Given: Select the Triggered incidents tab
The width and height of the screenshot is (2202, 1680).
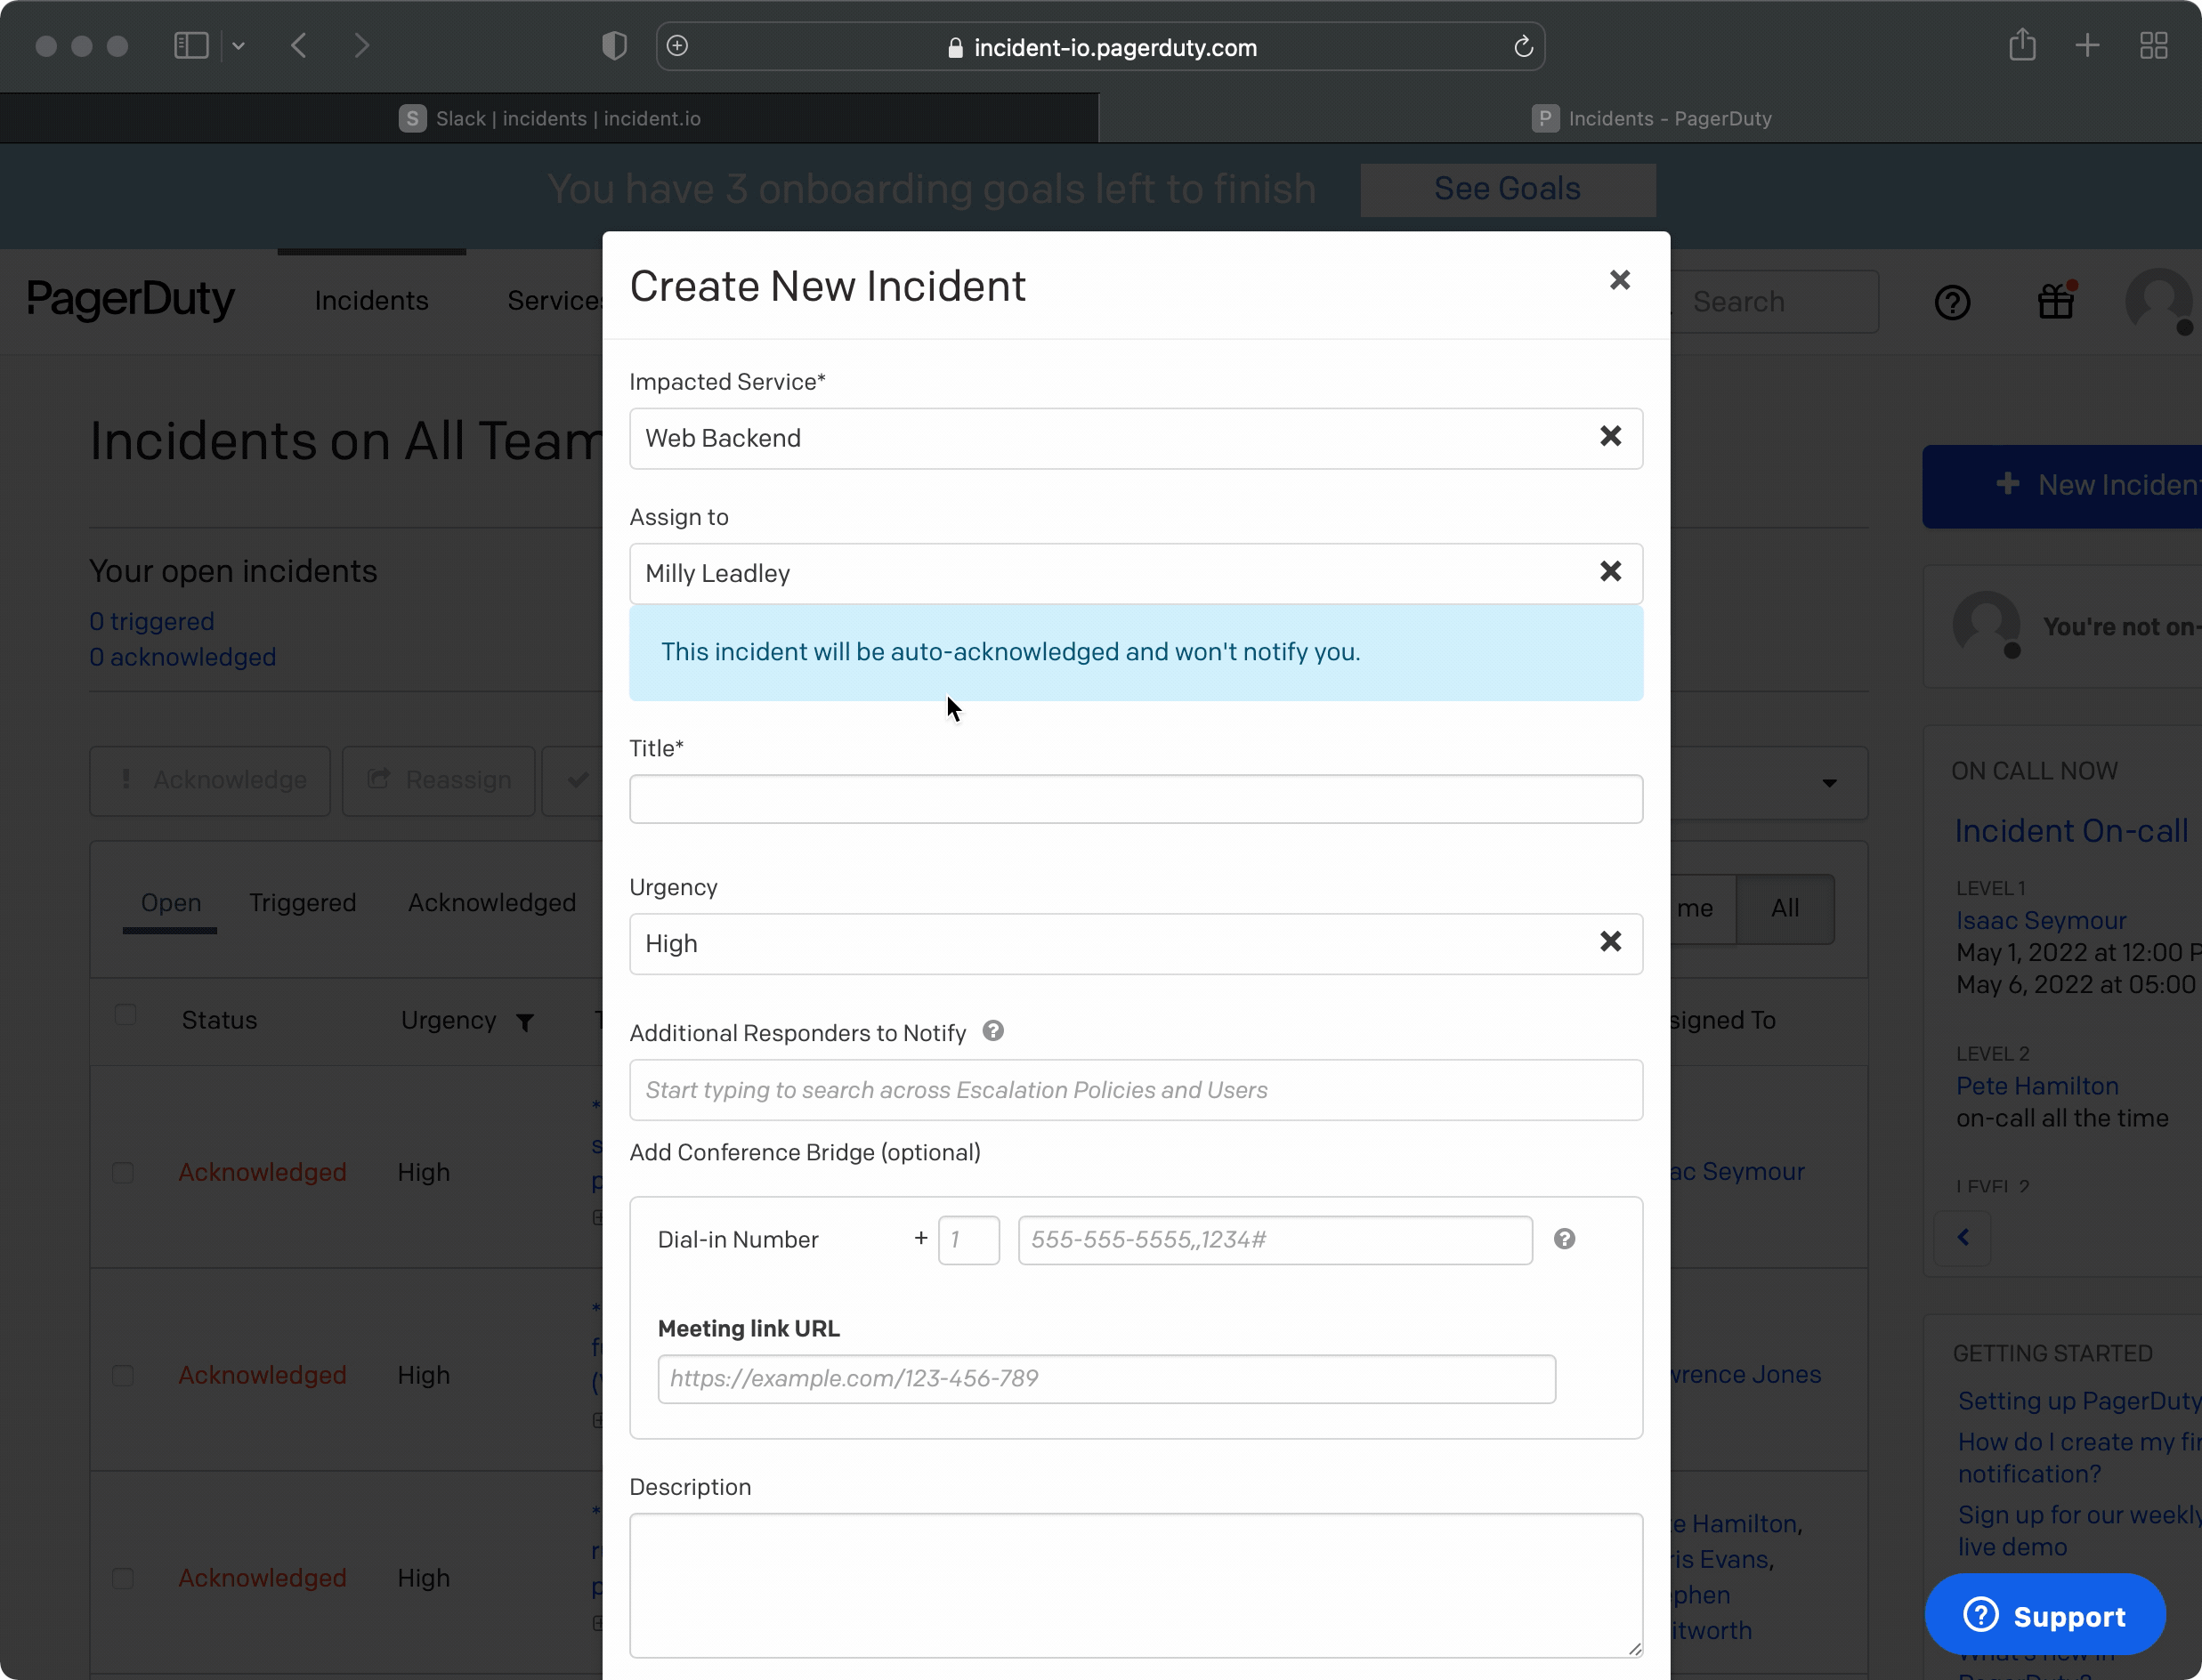Looking at the screenshot, I should [x=302, y=902].
